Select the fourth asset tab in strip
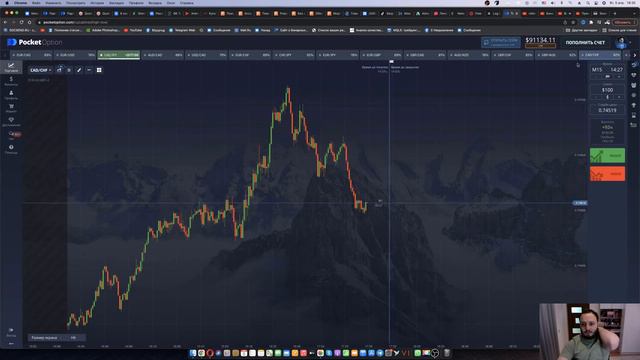 click(162, 55)
